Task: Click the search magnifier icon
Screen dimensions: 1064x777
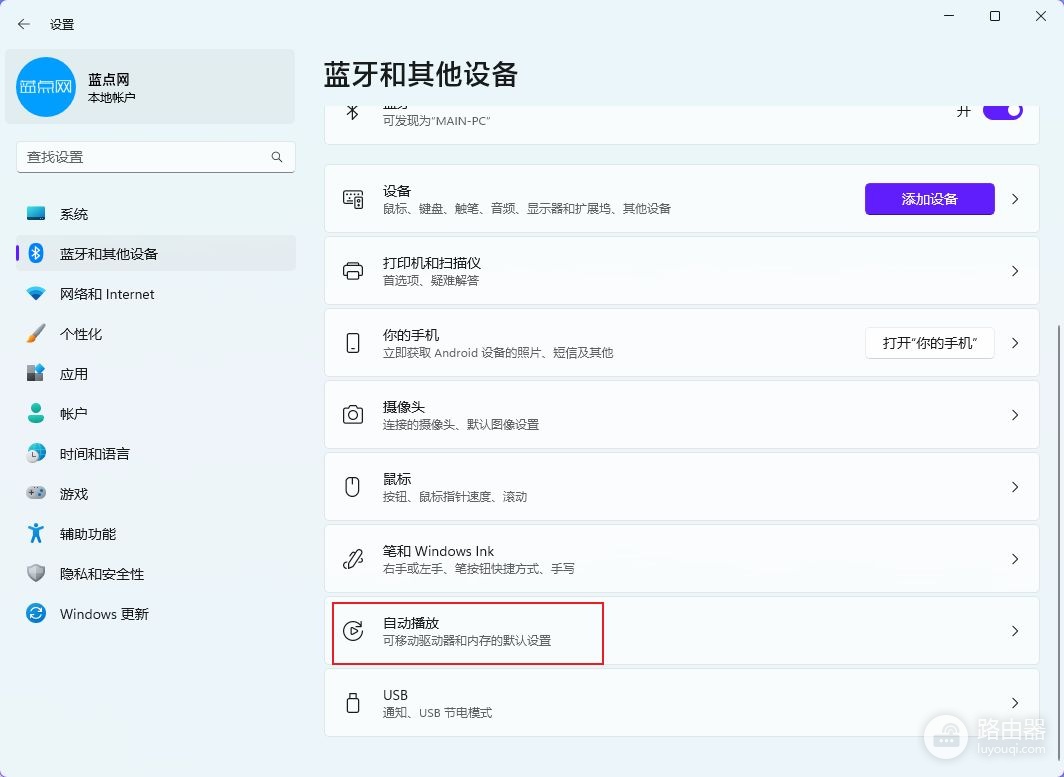Action: [x=277, y=157]
